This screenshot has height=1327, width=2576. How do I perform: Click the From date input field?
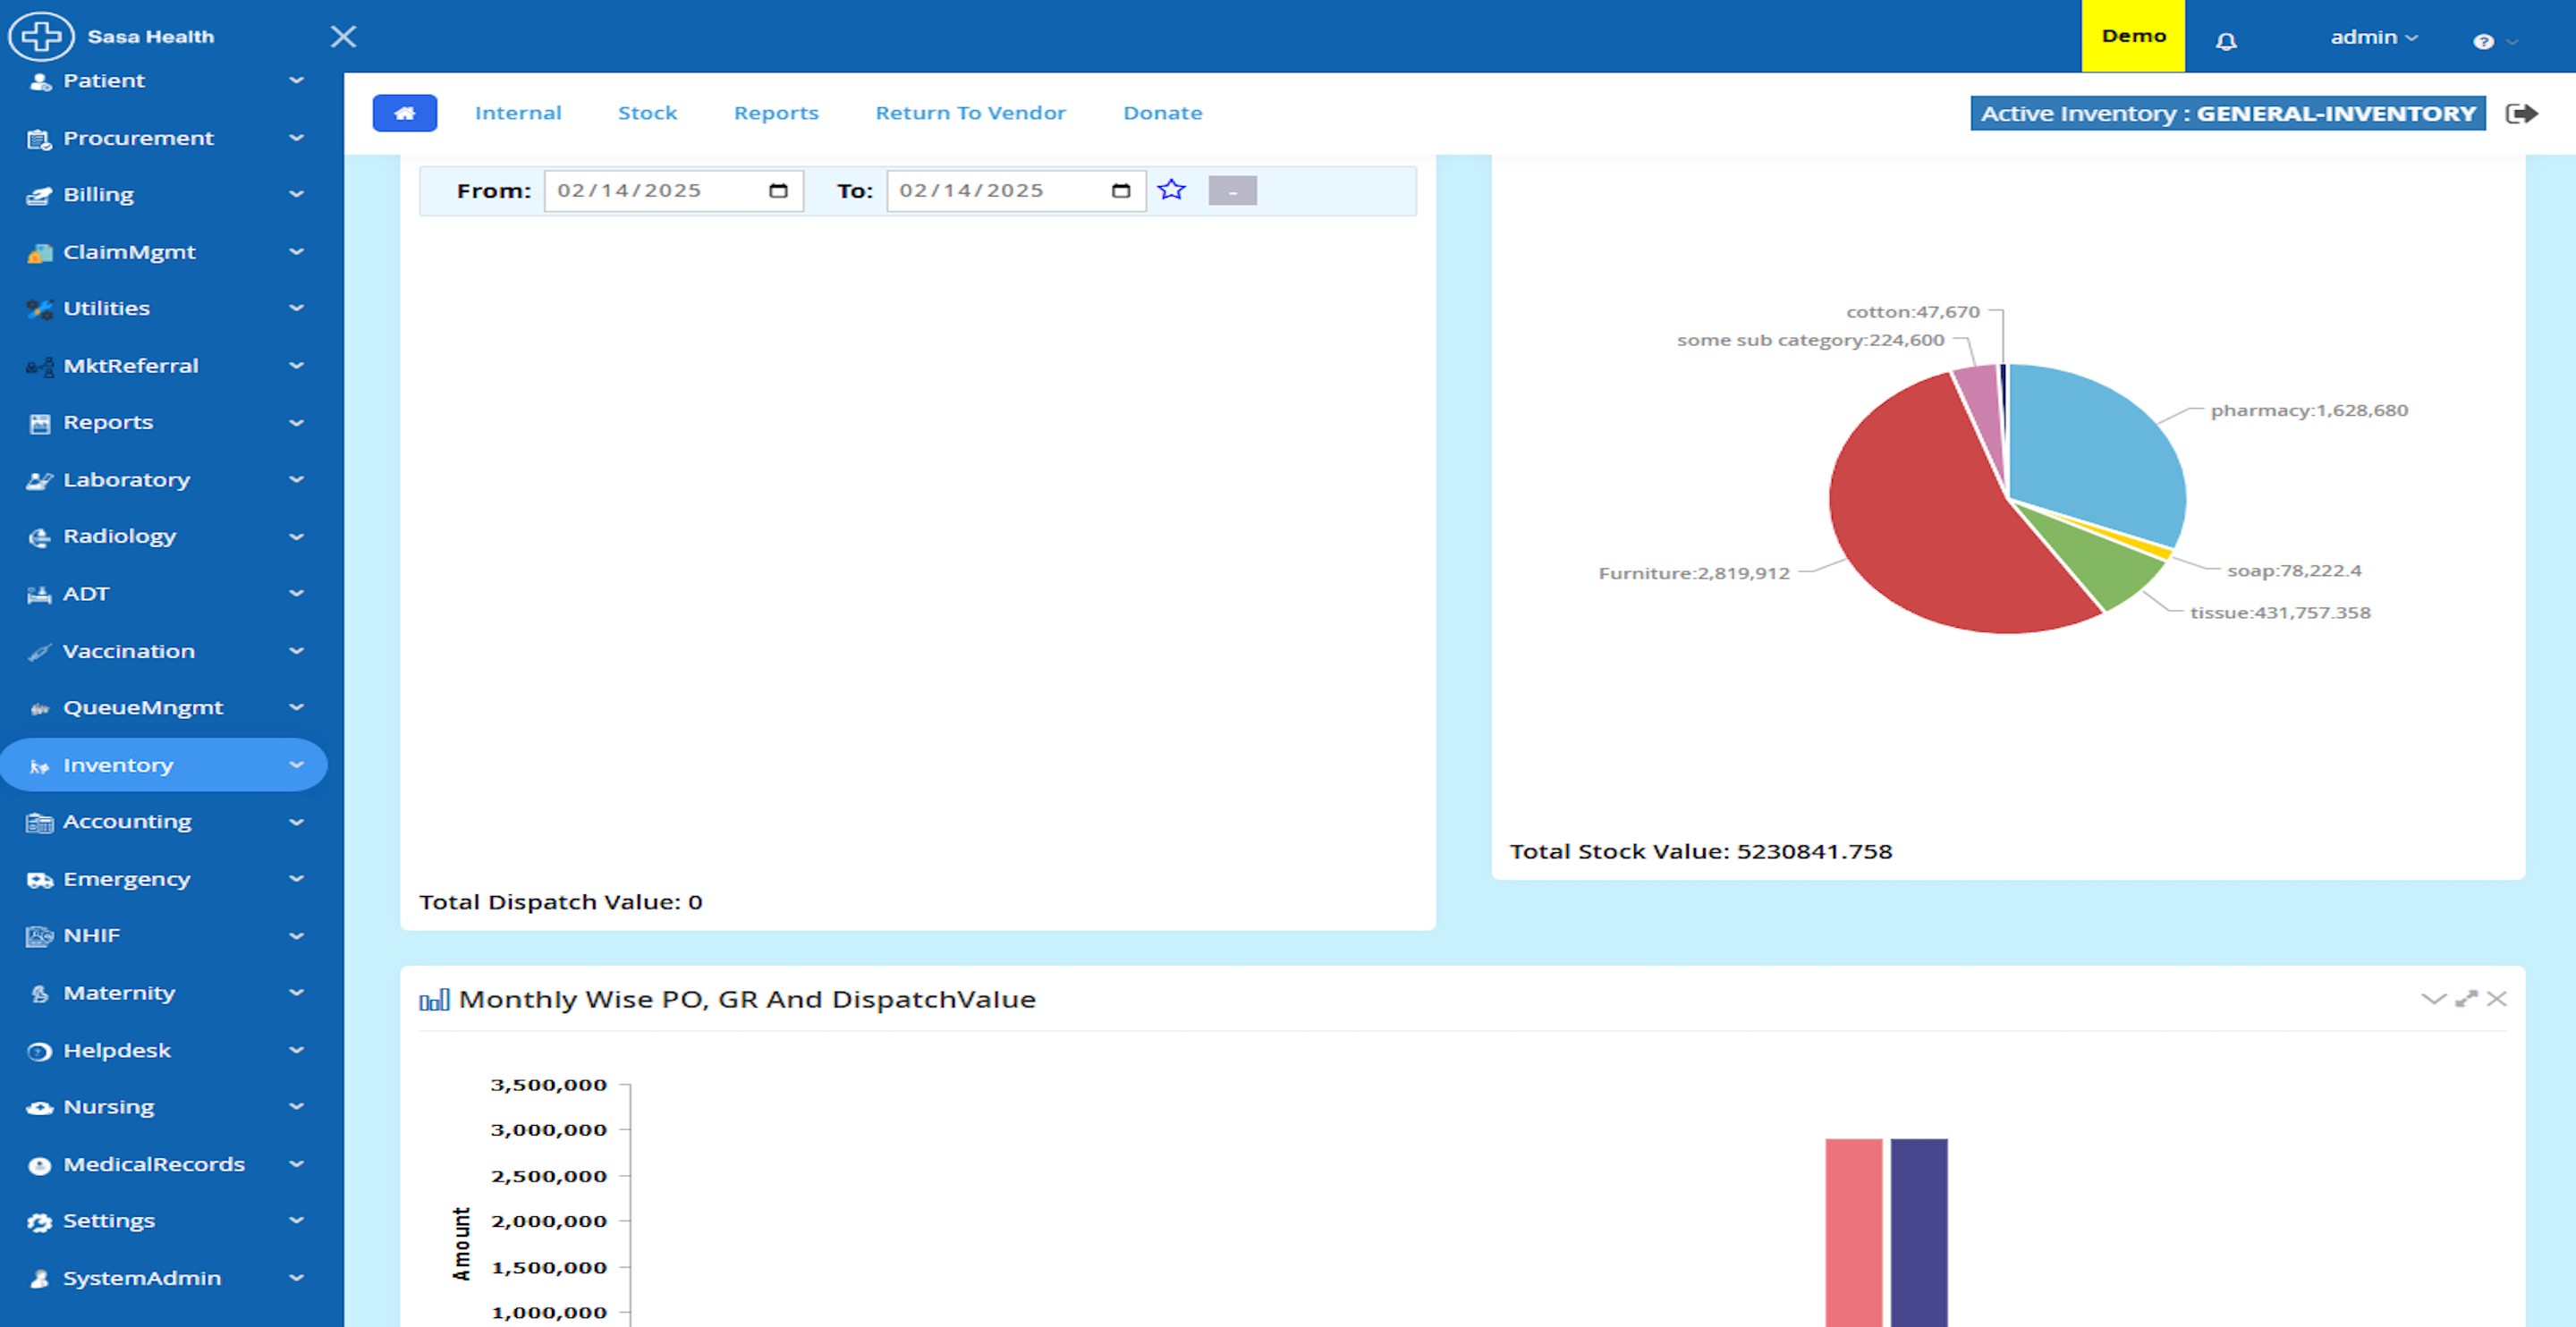[674, 190]
